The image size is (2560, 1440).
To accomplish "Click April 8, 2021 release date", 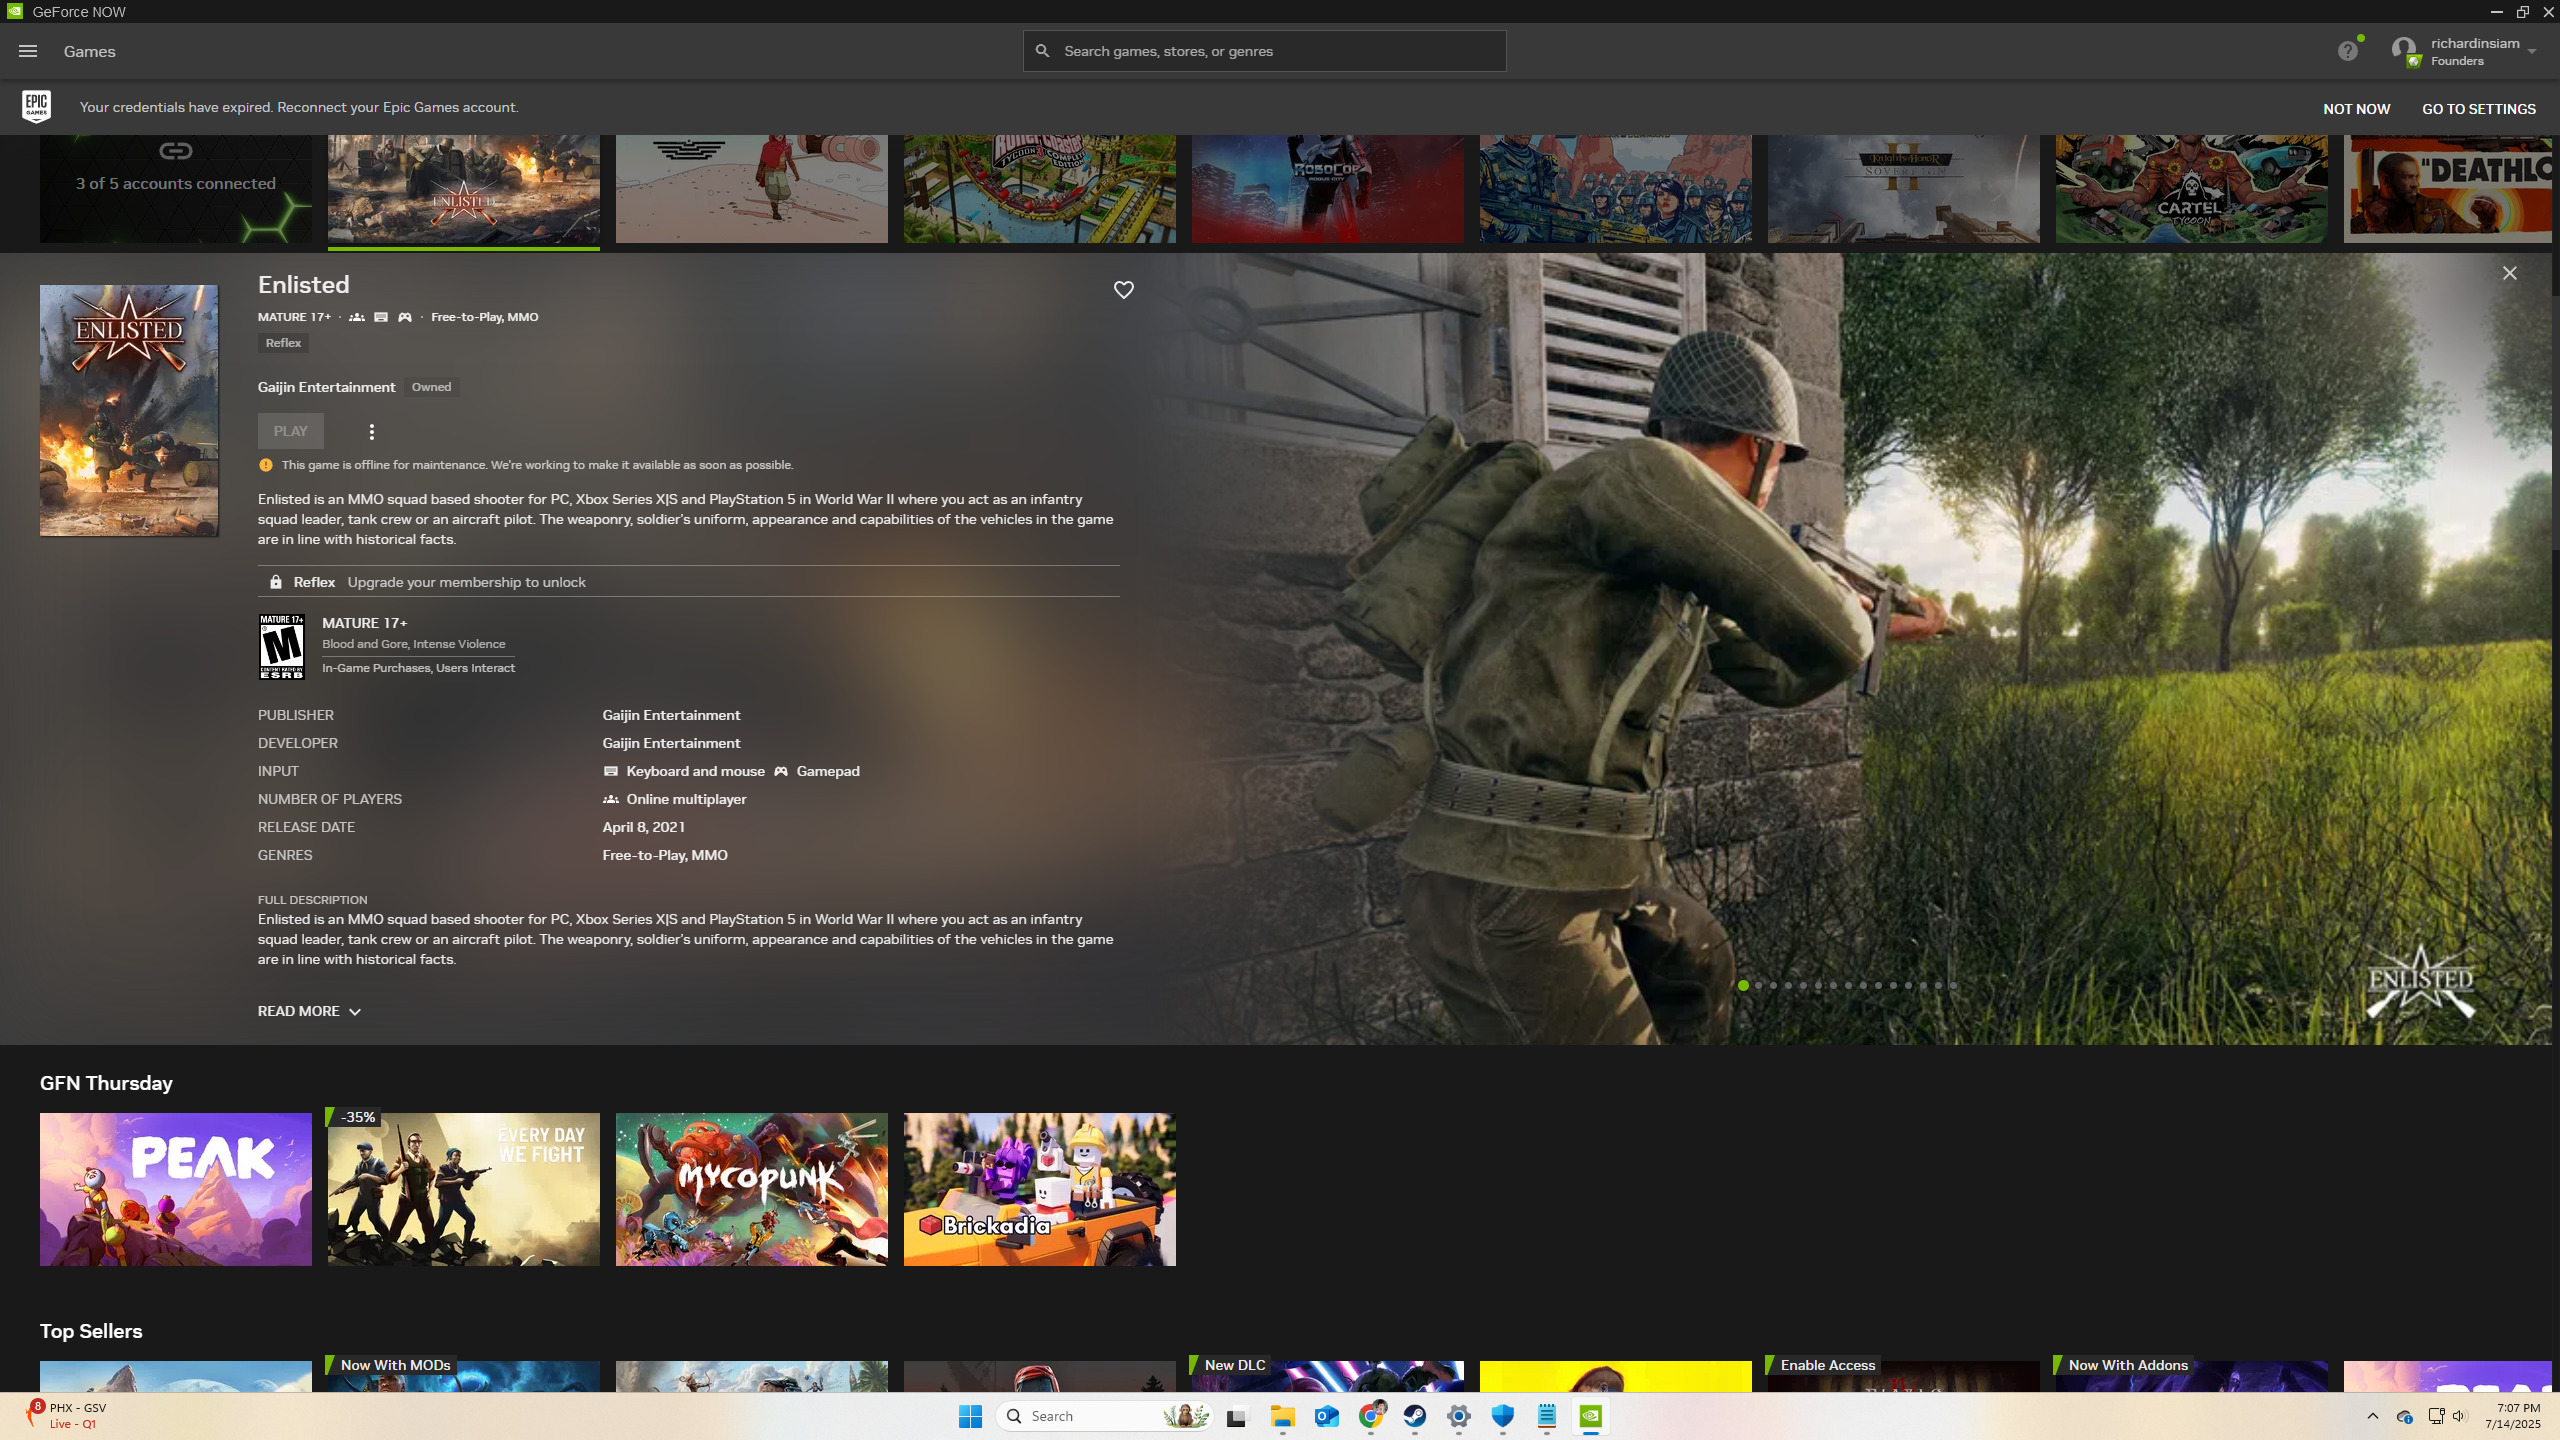I will pos(644,827).
